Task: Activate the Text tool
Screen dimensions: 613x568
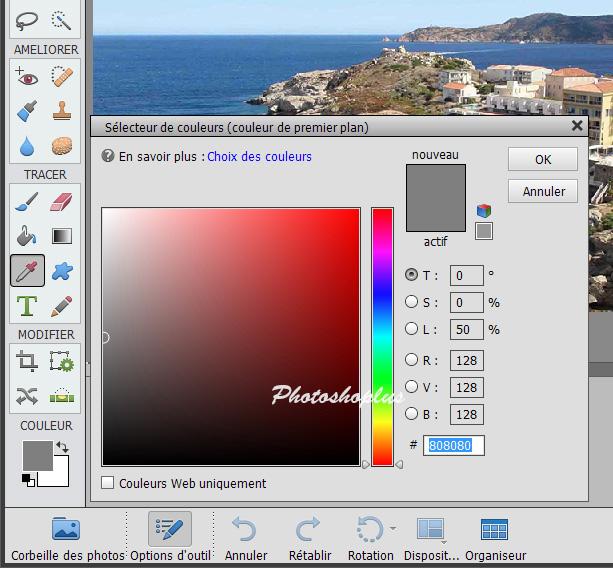Action: click(27, 304)
